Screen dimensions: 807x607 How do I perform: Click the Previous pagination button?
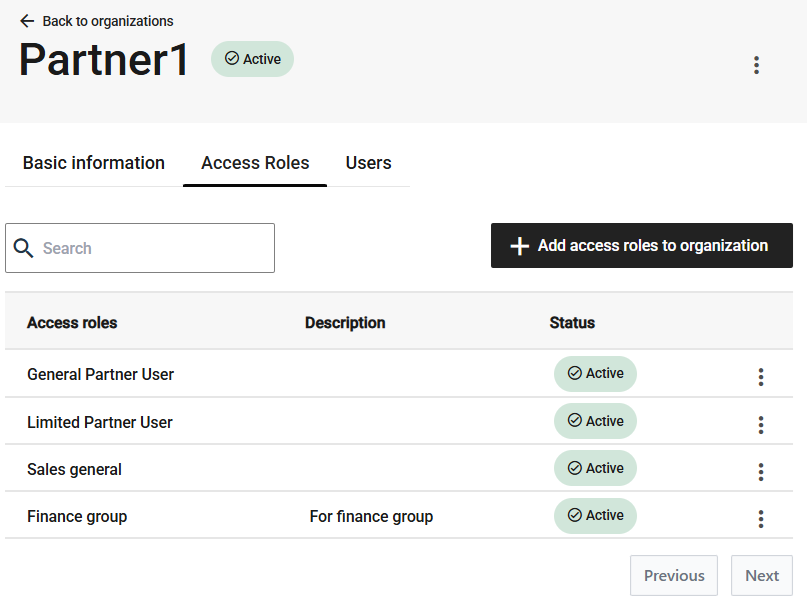pyautogui.click(x=673, y=575)
